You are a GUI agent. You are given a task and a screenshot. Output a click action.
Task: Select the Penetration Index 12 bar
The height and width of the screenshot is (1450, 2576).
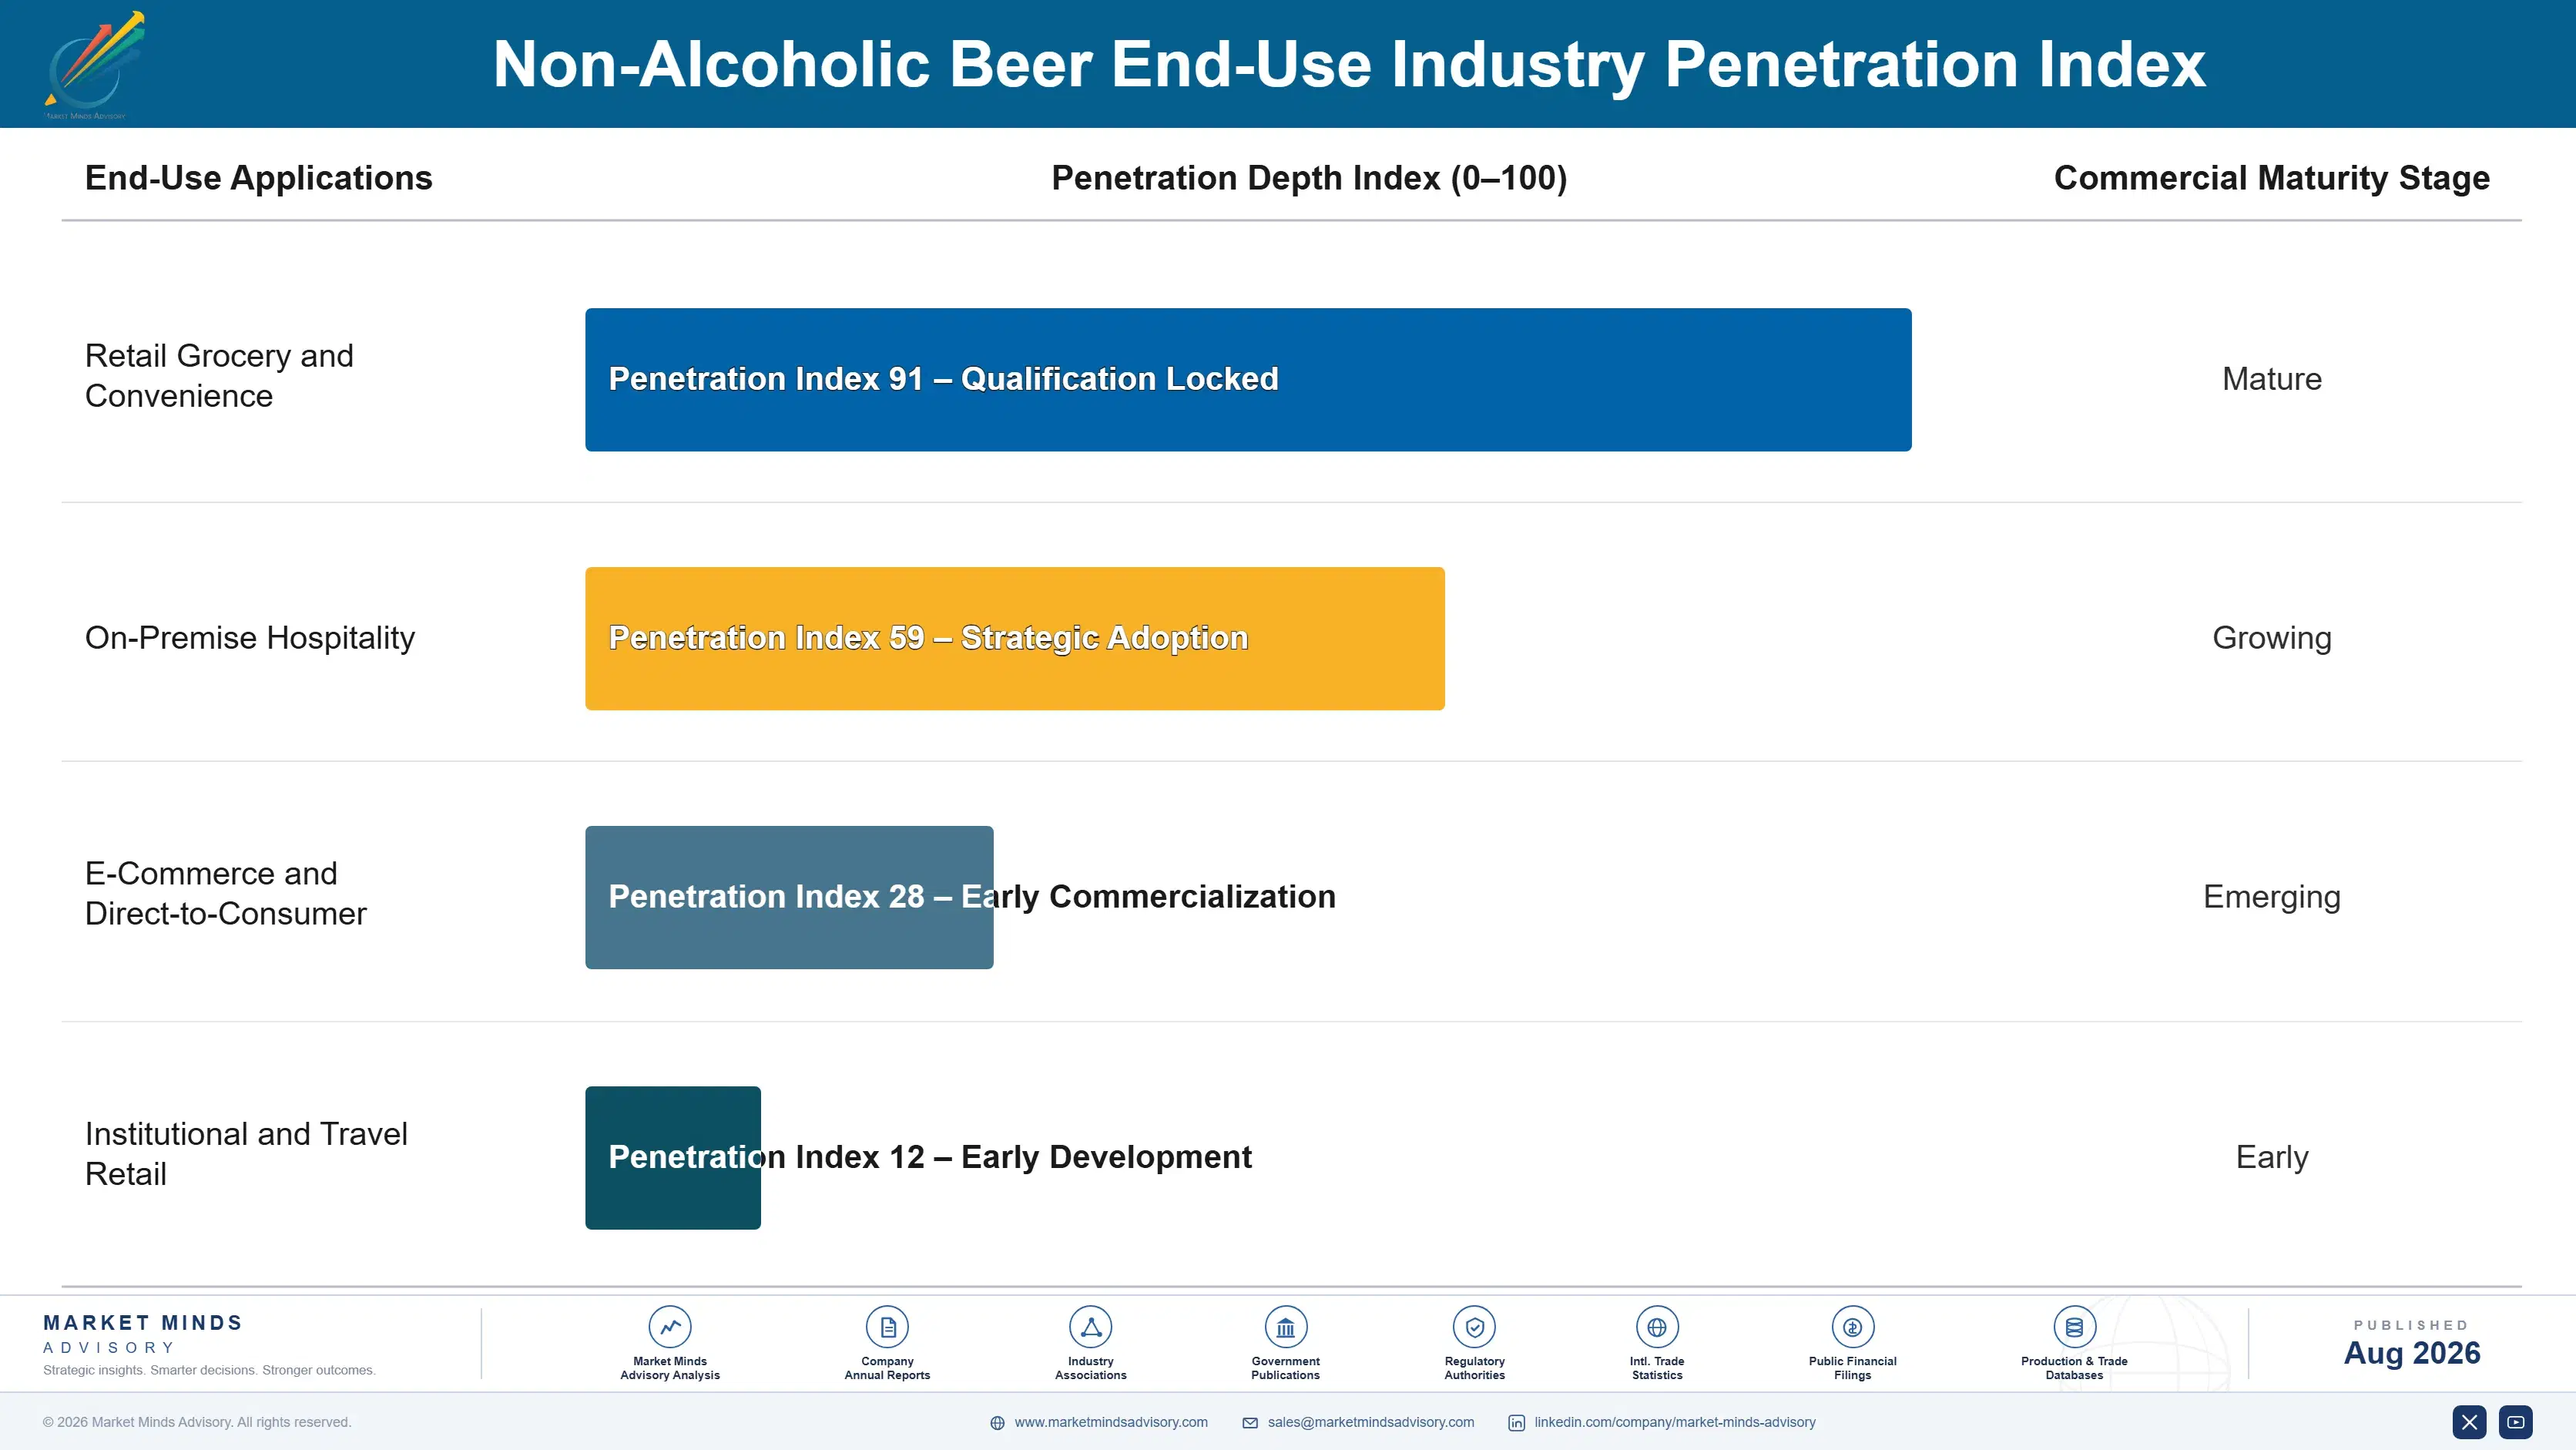673,1158
